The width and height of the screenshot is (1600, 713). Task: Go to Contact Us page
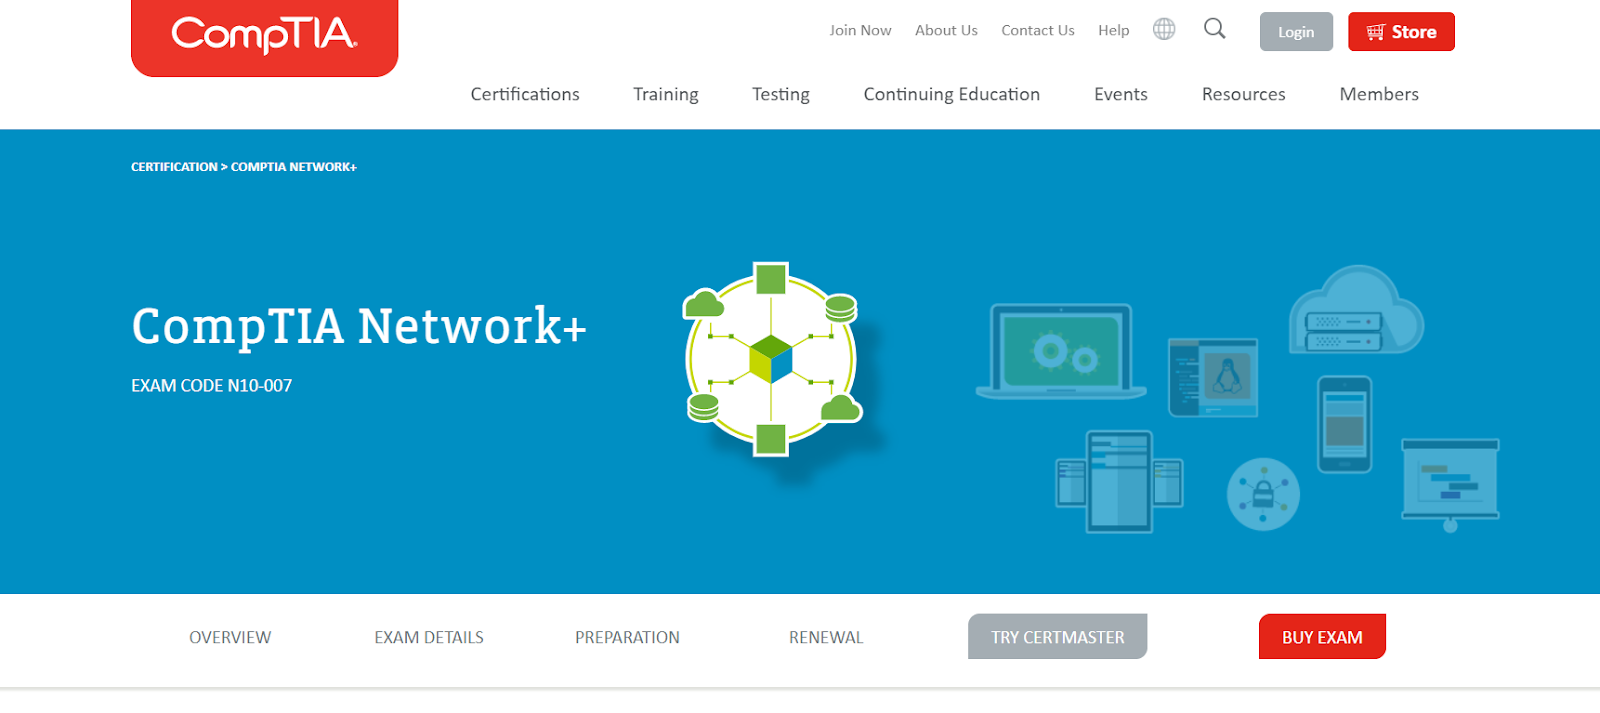click(x=1038, y=30)
